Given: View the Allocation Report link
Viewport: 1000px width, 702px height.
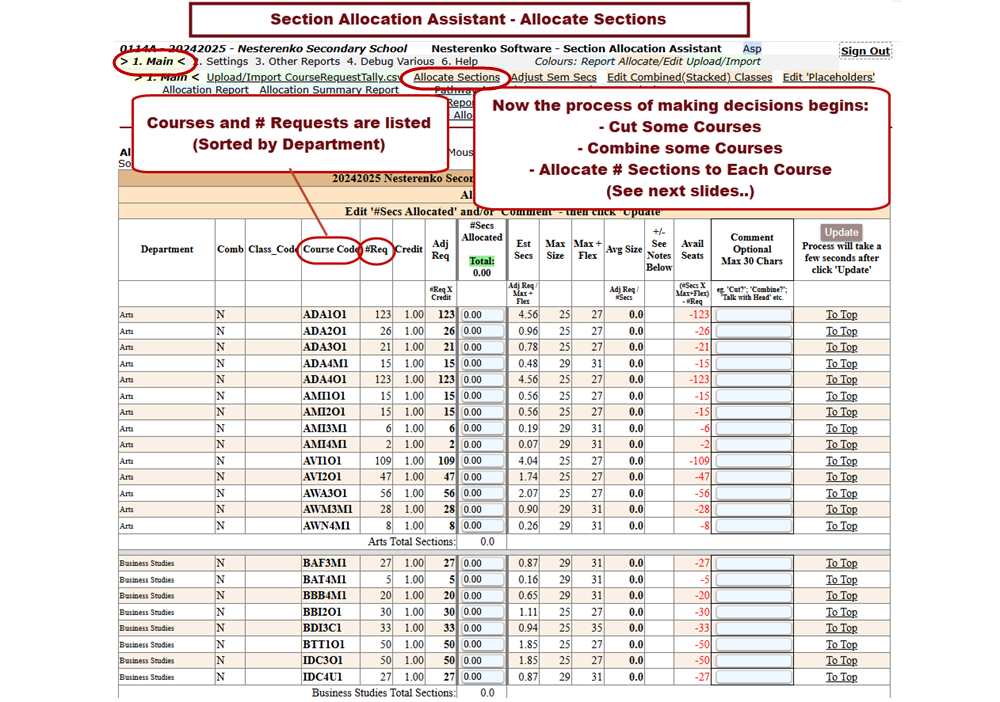Looking at the screenshot, I should click(205, 90).
